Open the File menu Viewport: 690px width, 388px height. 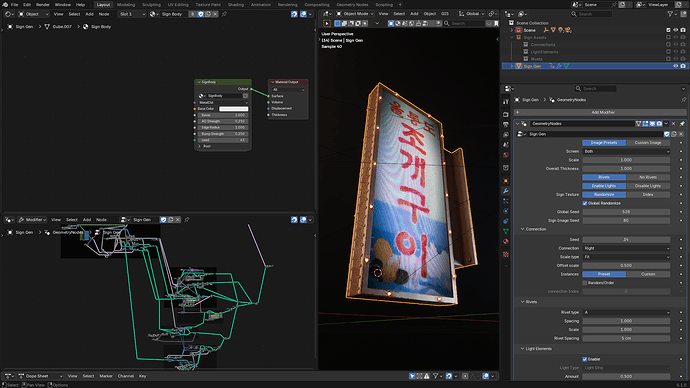coord(15,4)
